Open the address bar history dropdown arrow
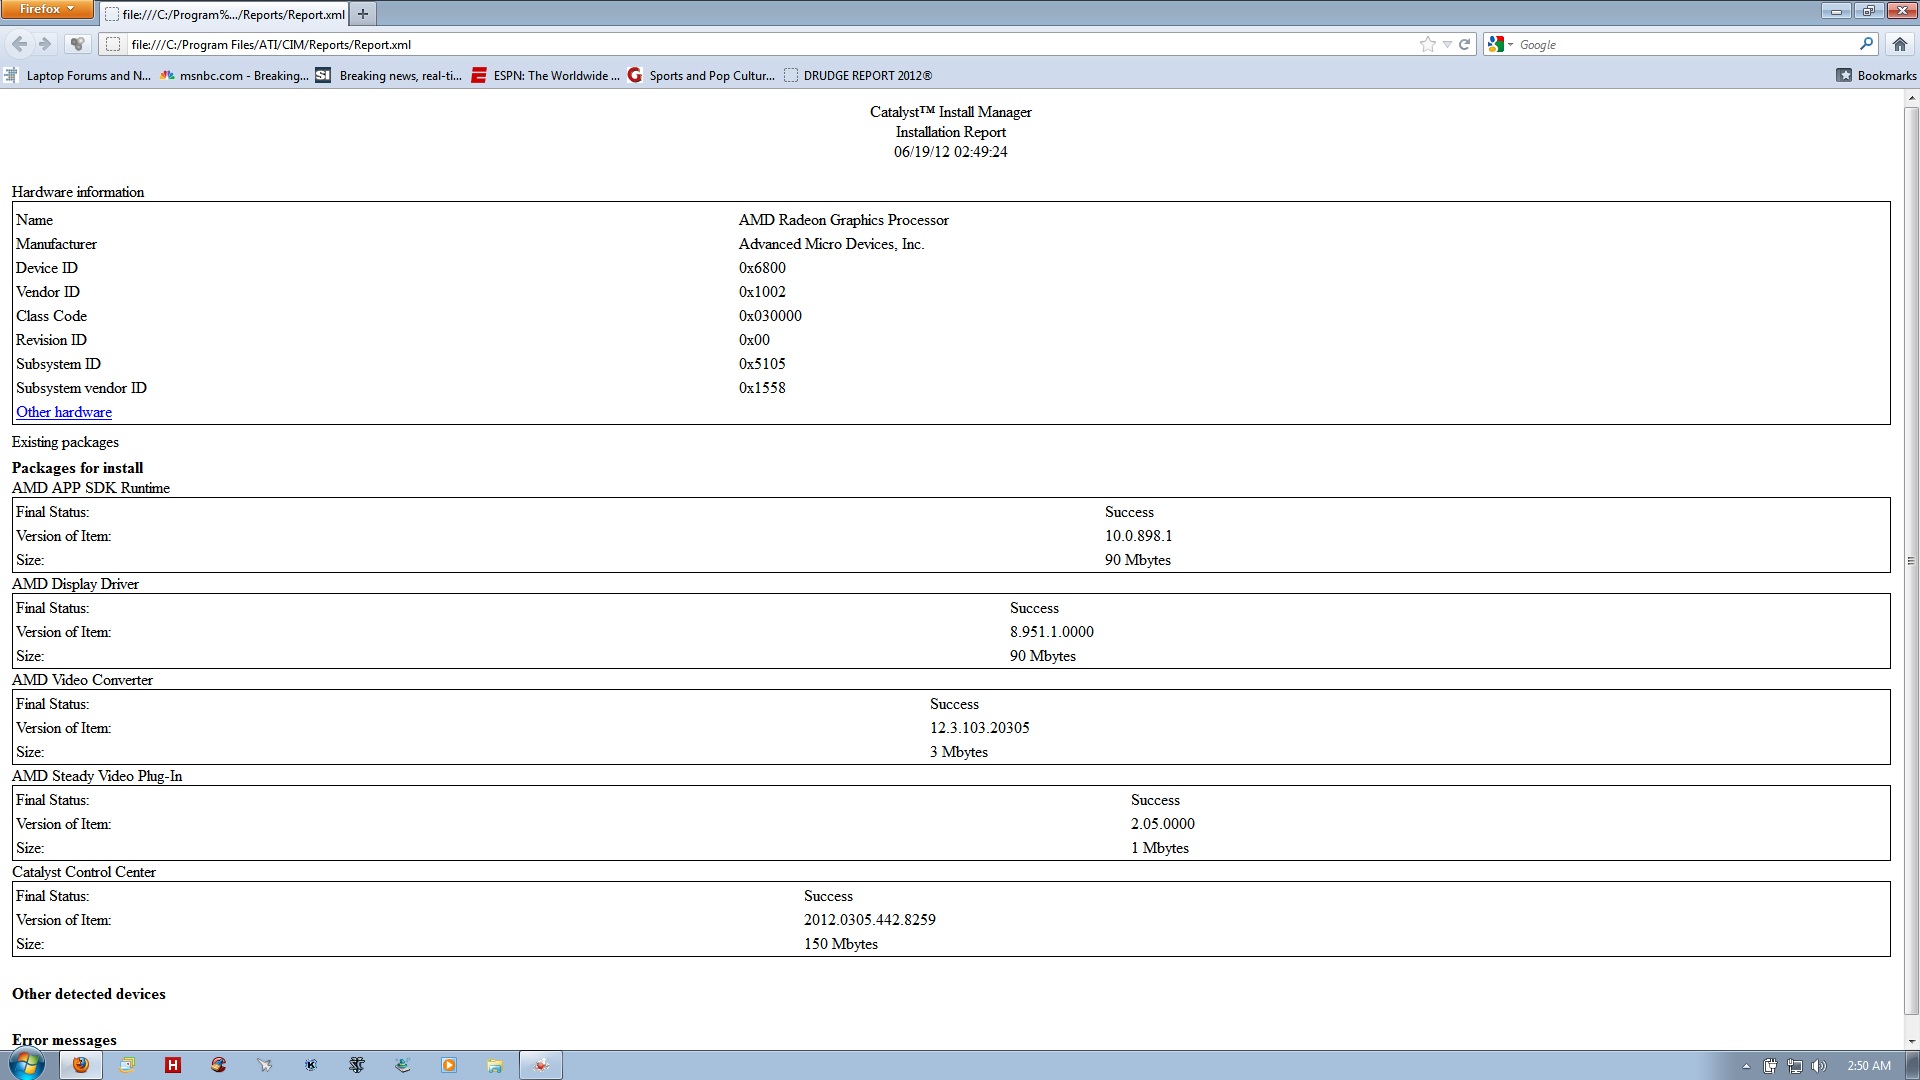 click(x=1447, y=44)
